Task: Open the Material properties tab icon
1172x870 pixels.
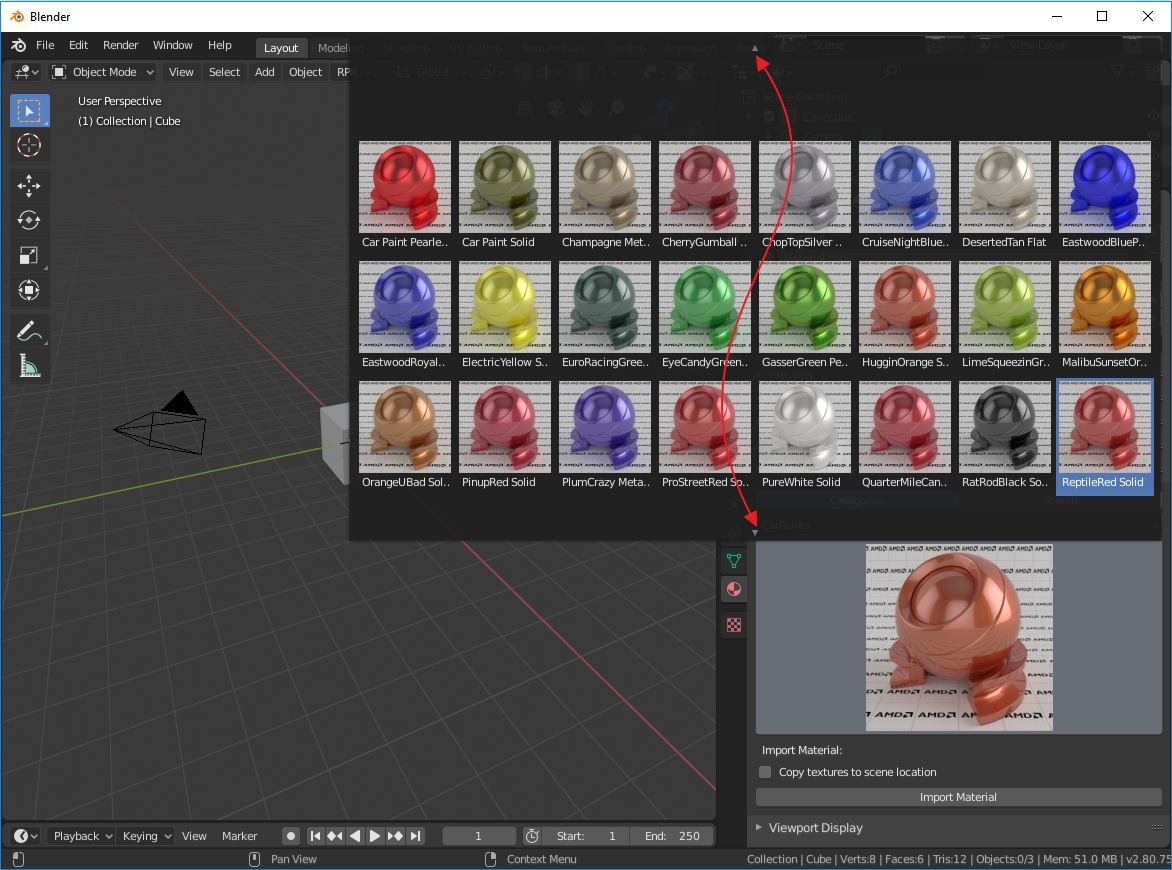Action: tap(734, 589)
